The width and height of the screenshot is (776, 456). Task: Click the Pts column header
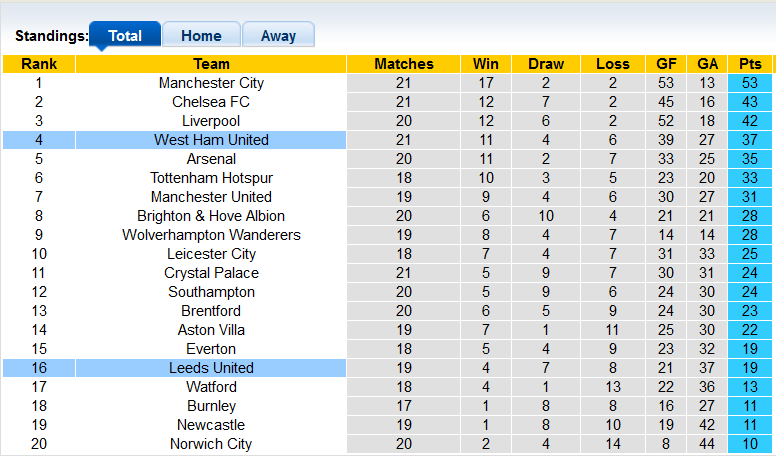749,64
